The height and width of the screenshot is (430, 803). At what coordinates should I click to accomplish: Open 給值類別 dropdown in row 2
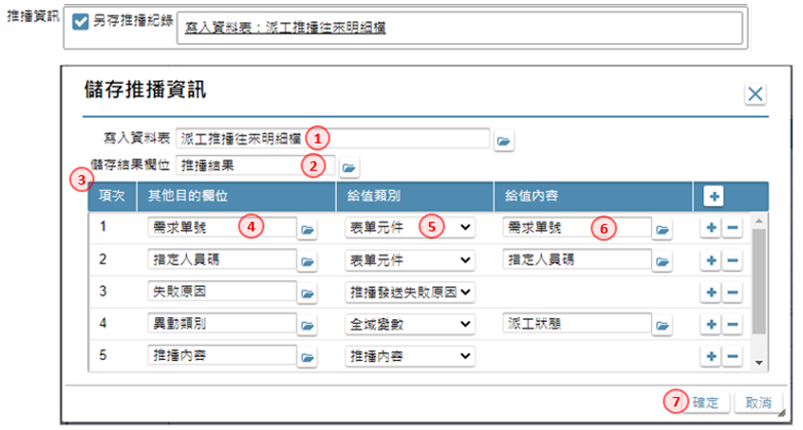410,260
